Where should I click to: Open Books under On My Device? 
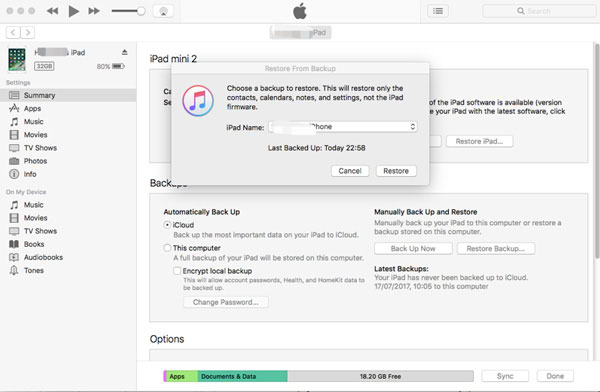[68, 244]
